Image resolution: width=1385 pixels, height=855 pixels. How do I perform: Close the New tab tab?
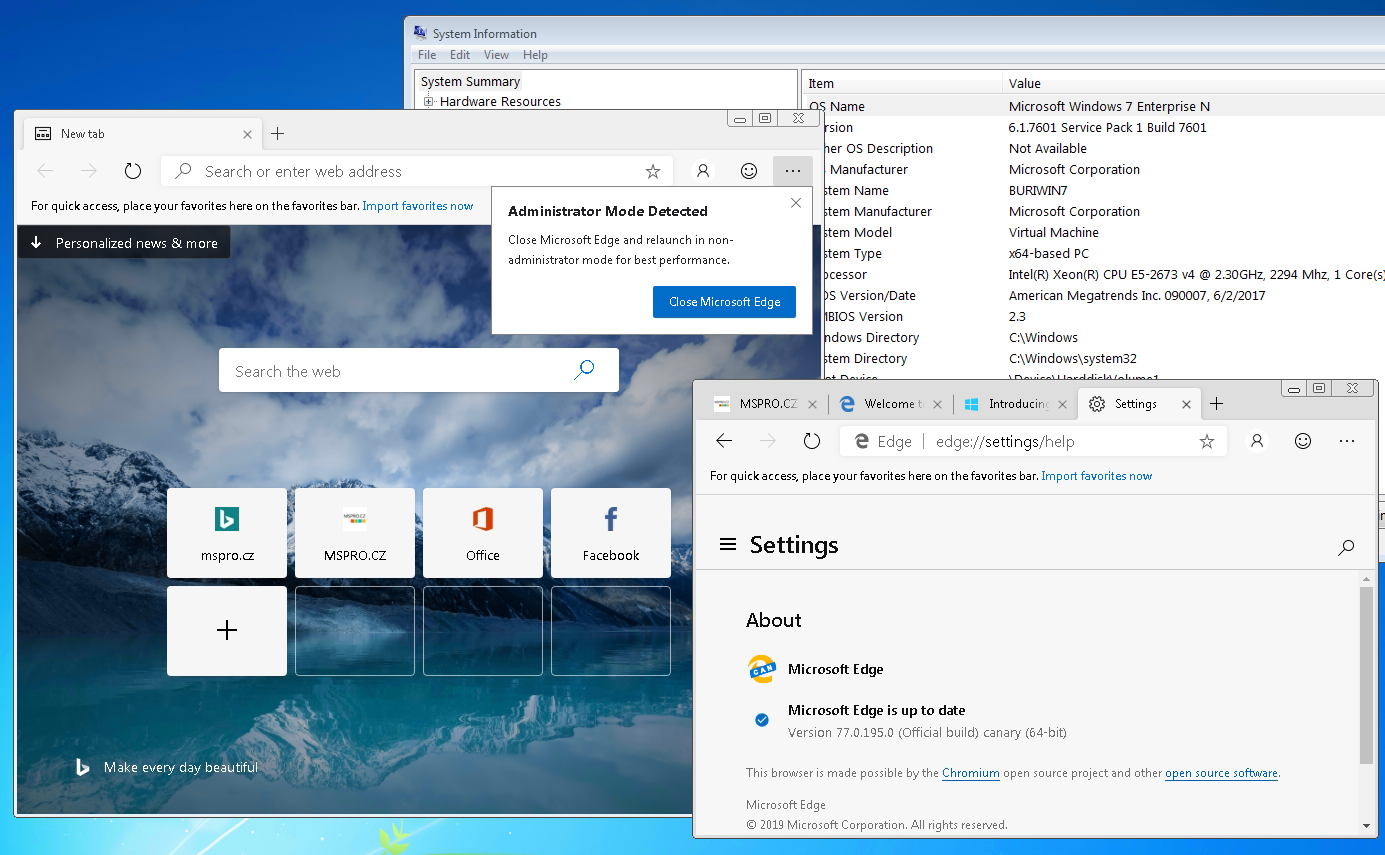pos(248,134)
